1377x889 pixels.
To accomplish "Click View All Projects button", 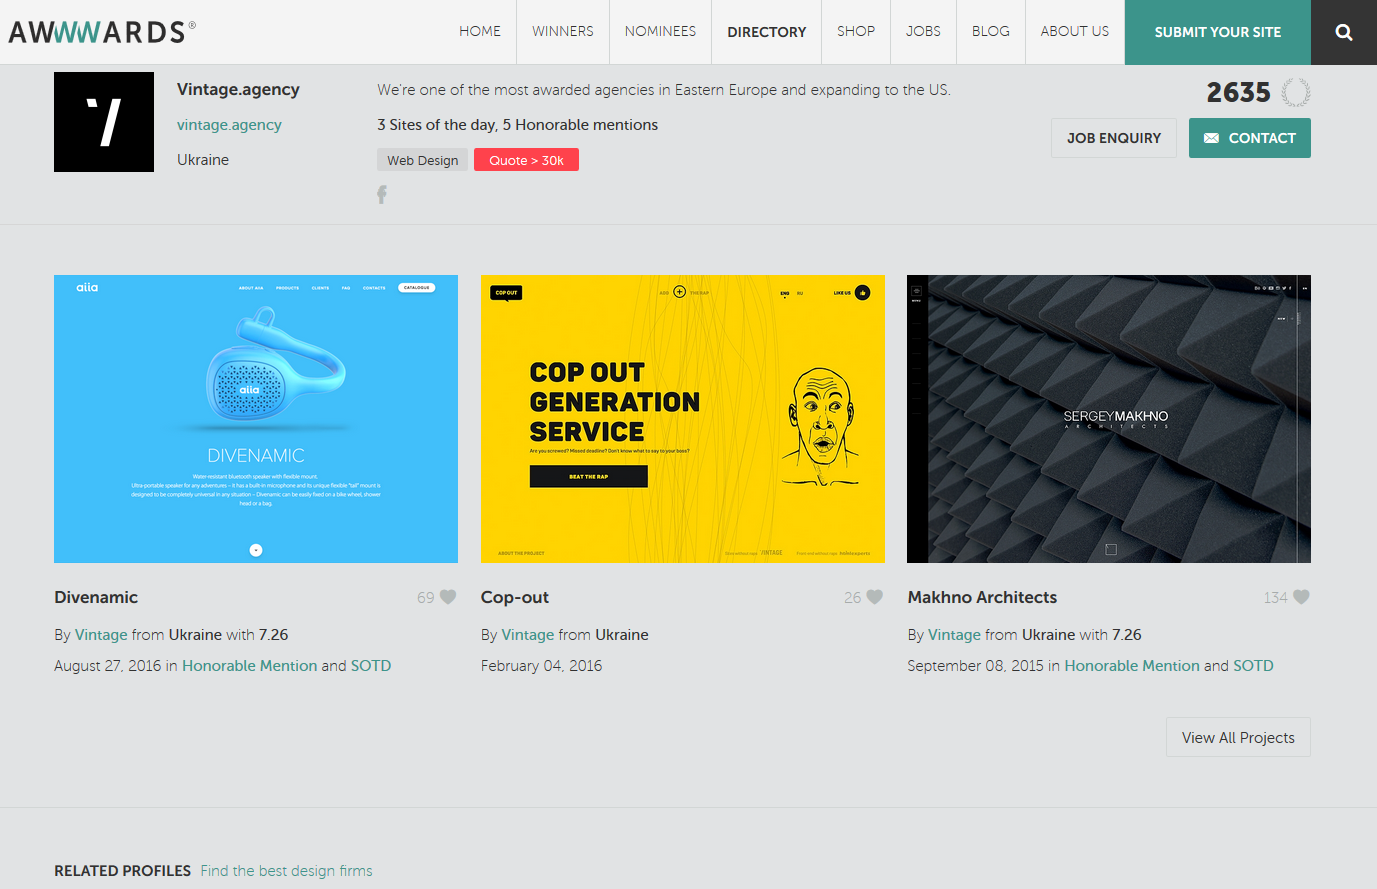I will pos(1238,737).
